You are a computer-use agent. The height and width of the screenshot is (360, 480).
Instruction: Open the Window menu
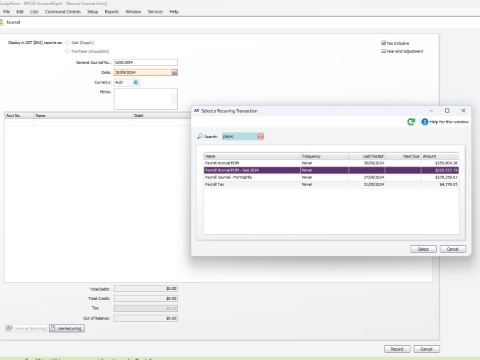click(133, 12)
